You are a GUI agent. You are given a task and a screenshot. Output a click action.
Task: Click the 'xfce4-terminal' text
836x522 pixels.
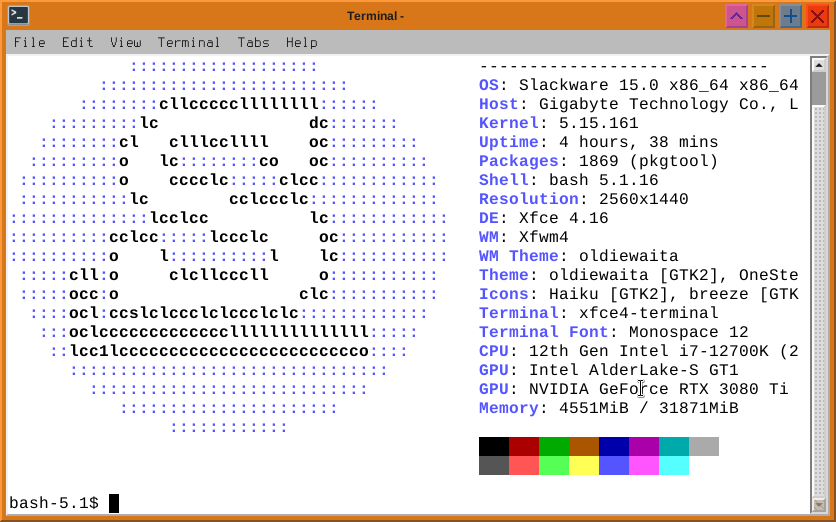(648, 313)
